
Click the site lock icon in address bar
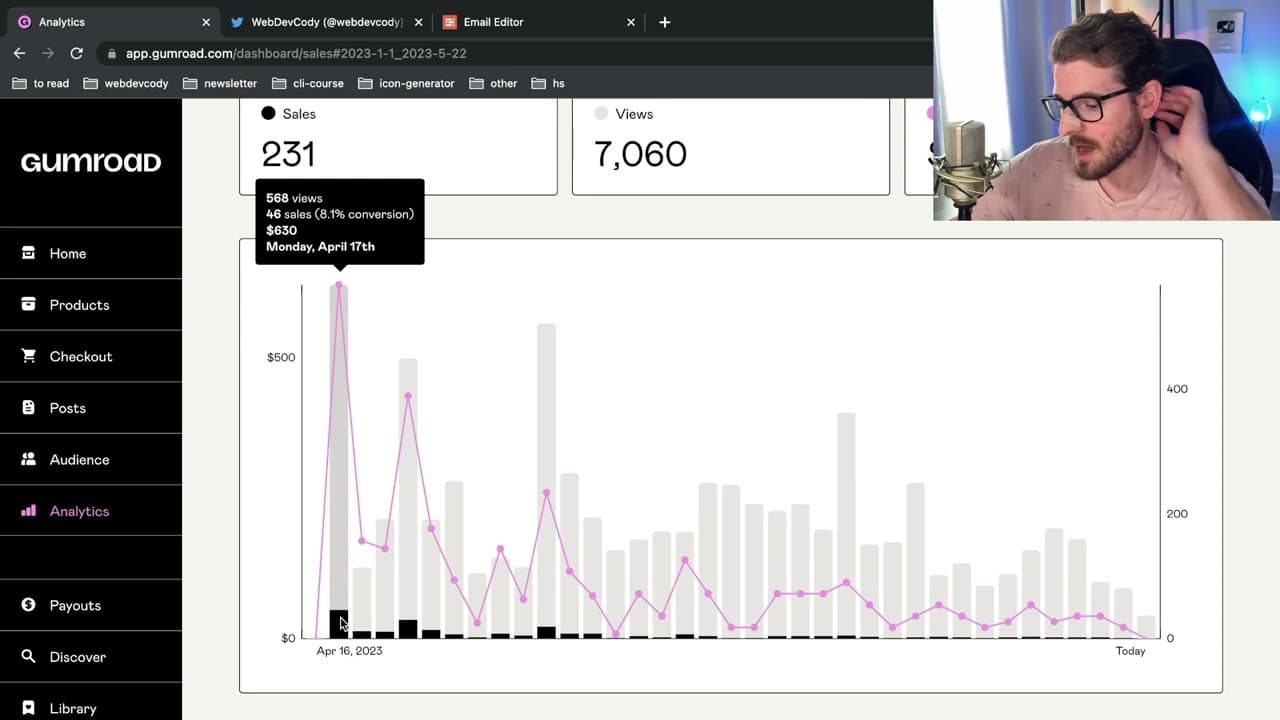(x=112, y=53)
